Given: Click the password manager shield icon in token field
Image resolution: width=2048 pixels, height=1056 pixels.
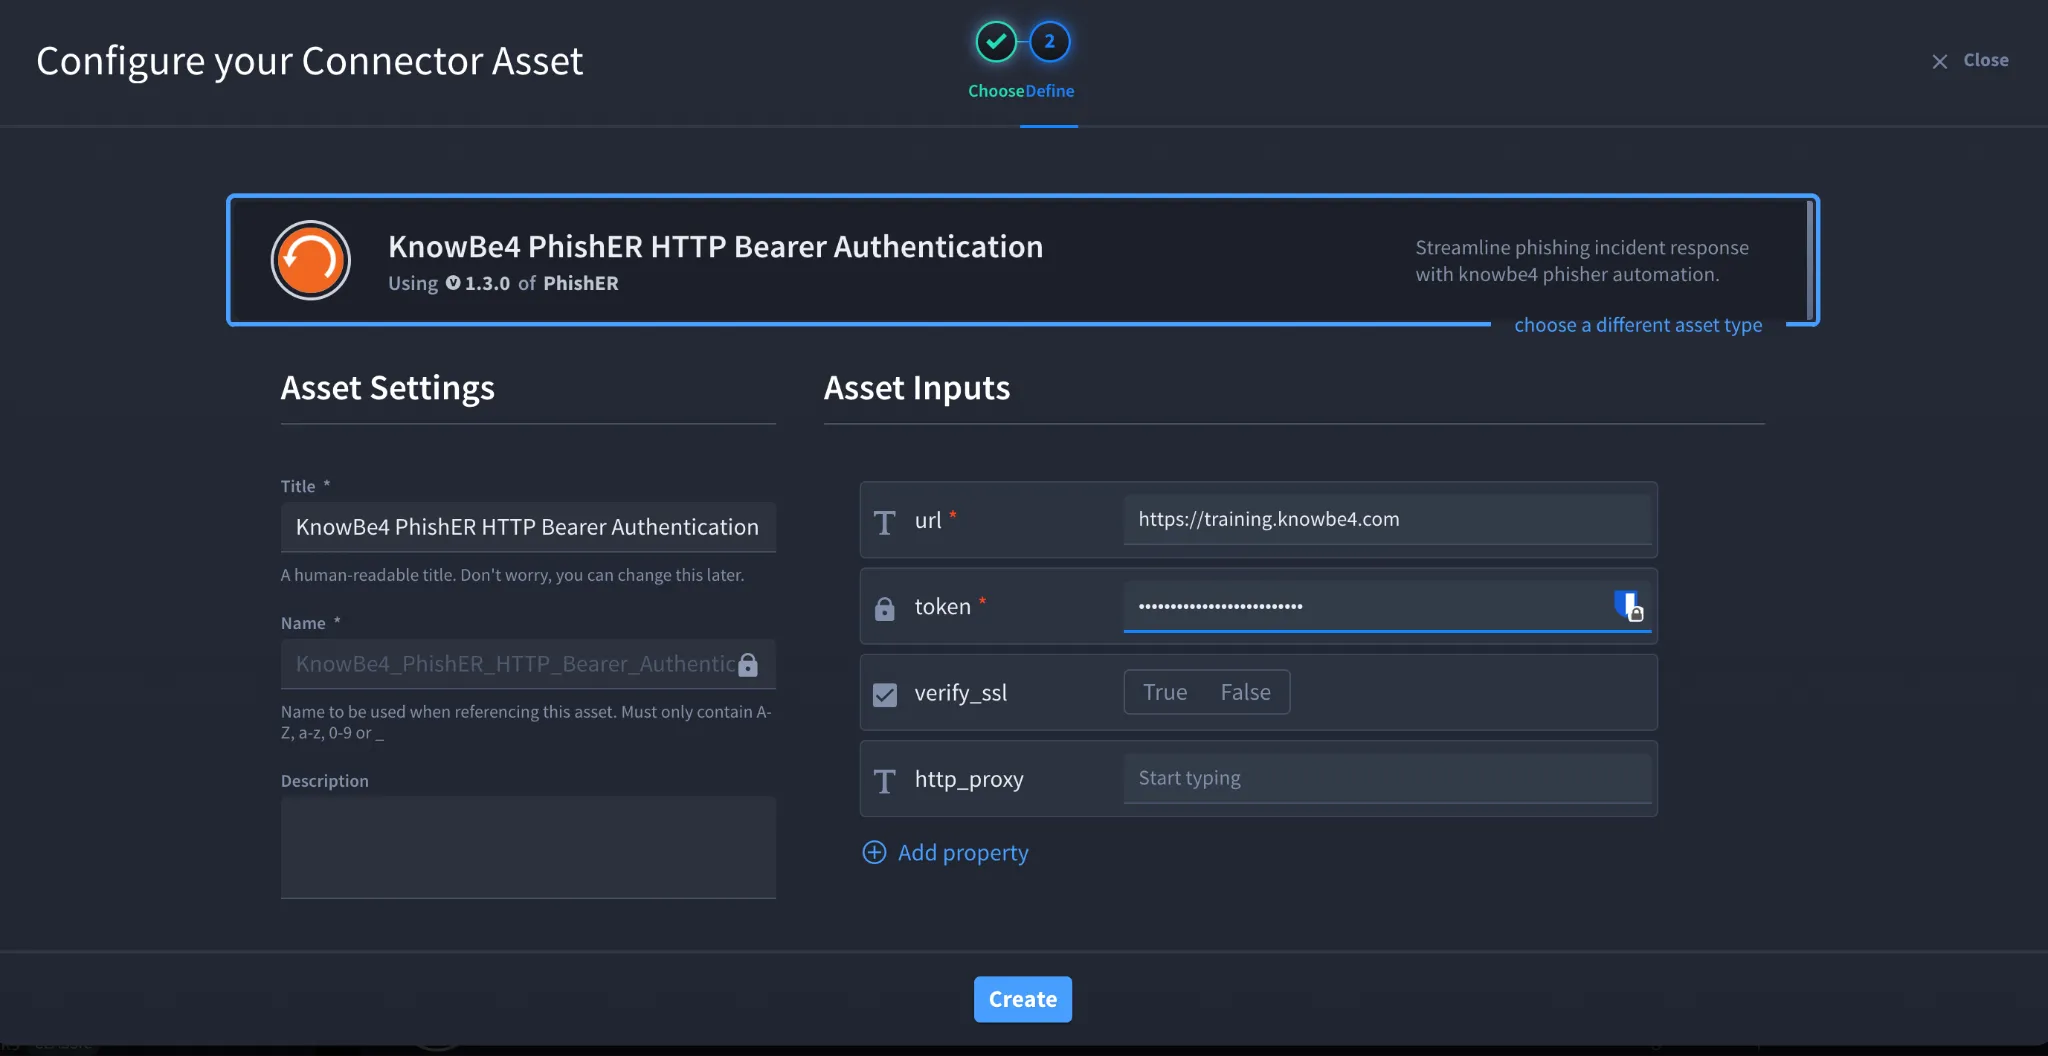Looking at the screenshot, I should click(x=1629, y=606).
